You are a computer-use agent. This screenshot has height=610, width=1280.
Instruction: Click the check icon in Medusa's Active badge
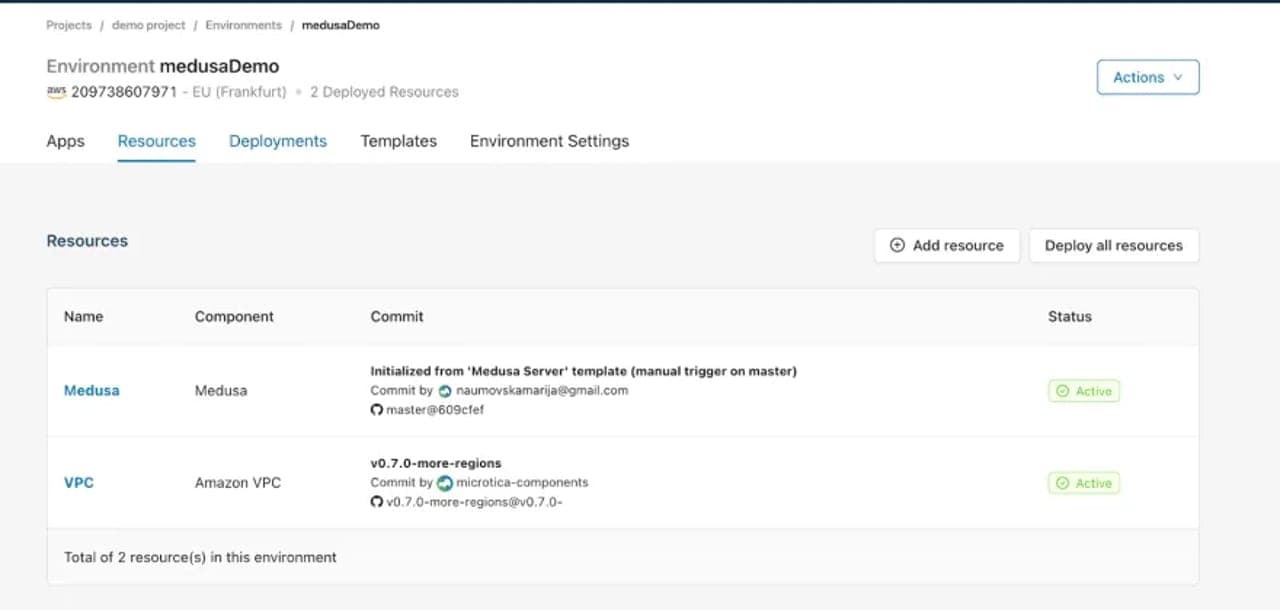pos(1063,391)
